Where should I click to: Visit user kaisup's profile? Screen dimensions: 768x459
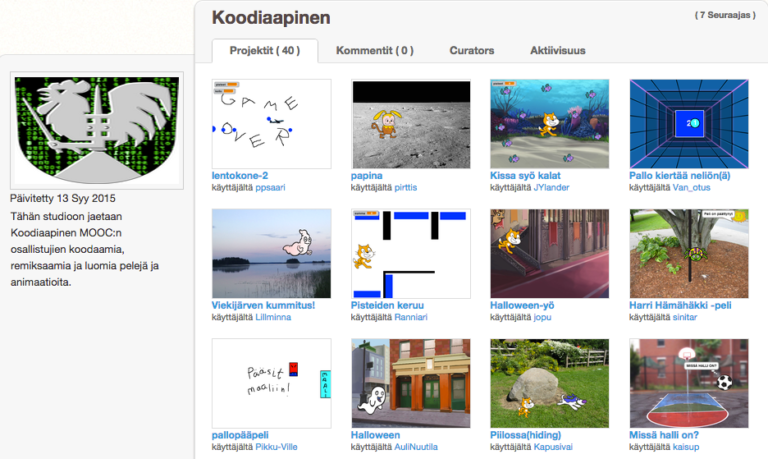pyautogui.click(x=686, y=447)
